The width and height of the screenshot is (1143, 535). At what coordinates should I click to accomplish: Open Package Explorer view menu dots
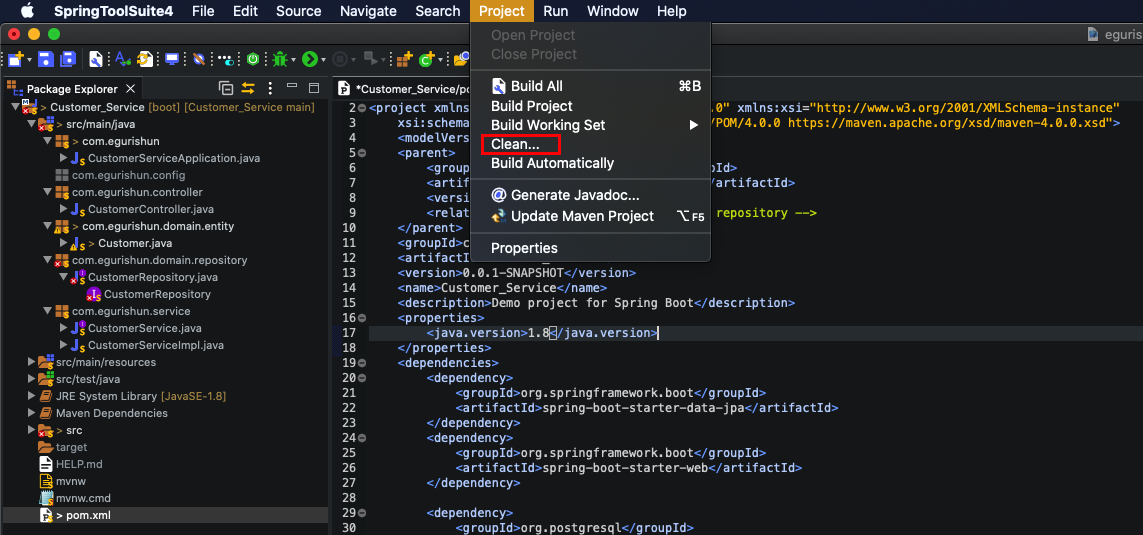[270, 88]
